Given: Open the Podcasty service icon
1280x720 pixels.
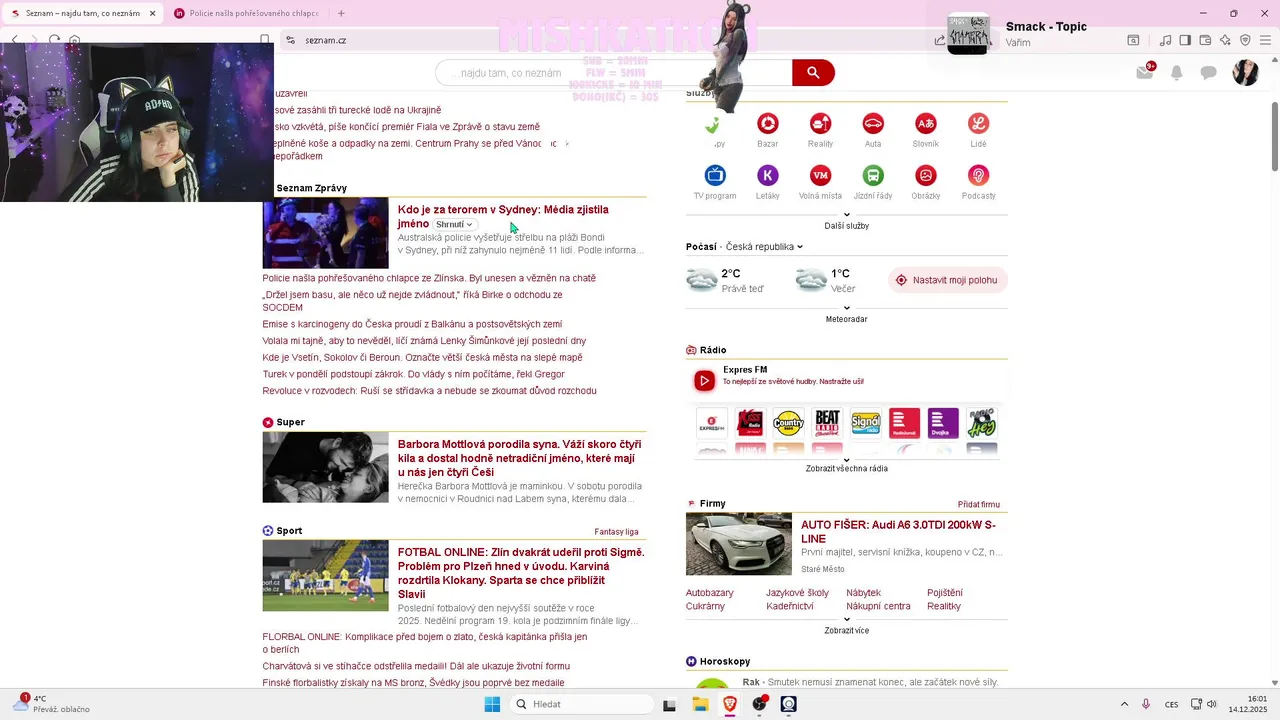Looking at the screenshot, I should click(978, 176).
